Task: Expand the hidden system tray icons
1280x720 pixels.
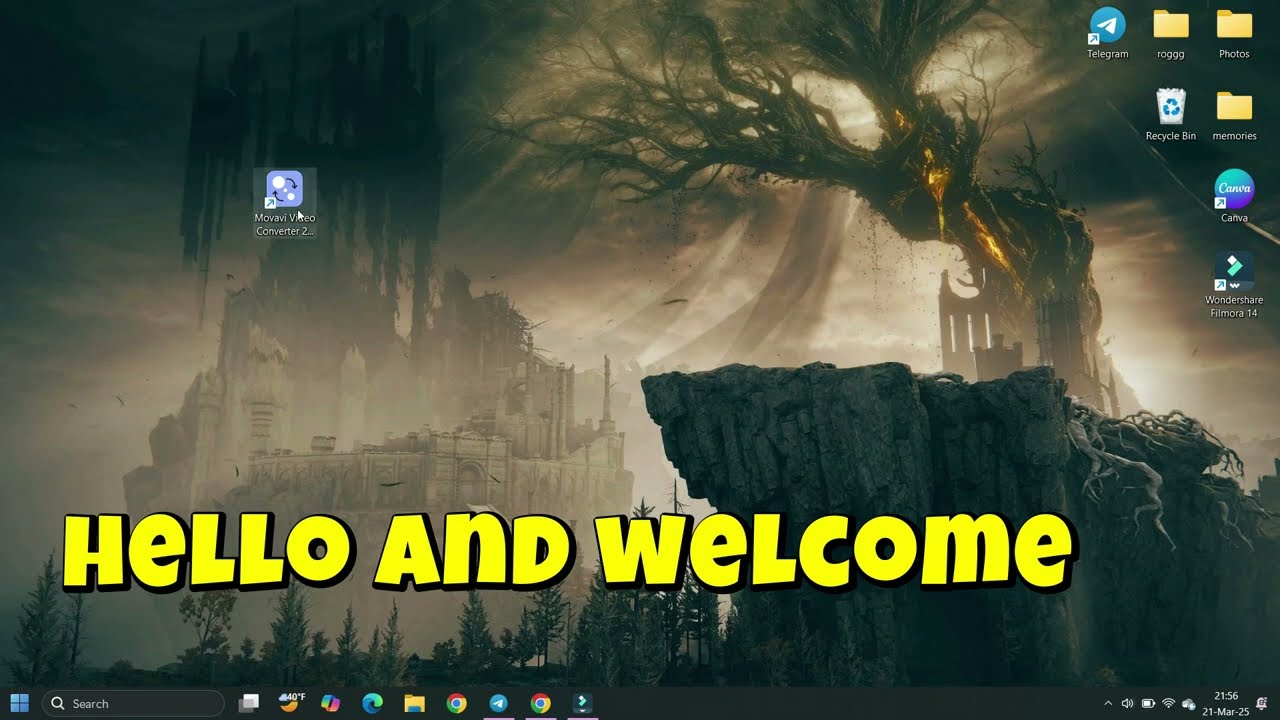Action: (1107, 704)
